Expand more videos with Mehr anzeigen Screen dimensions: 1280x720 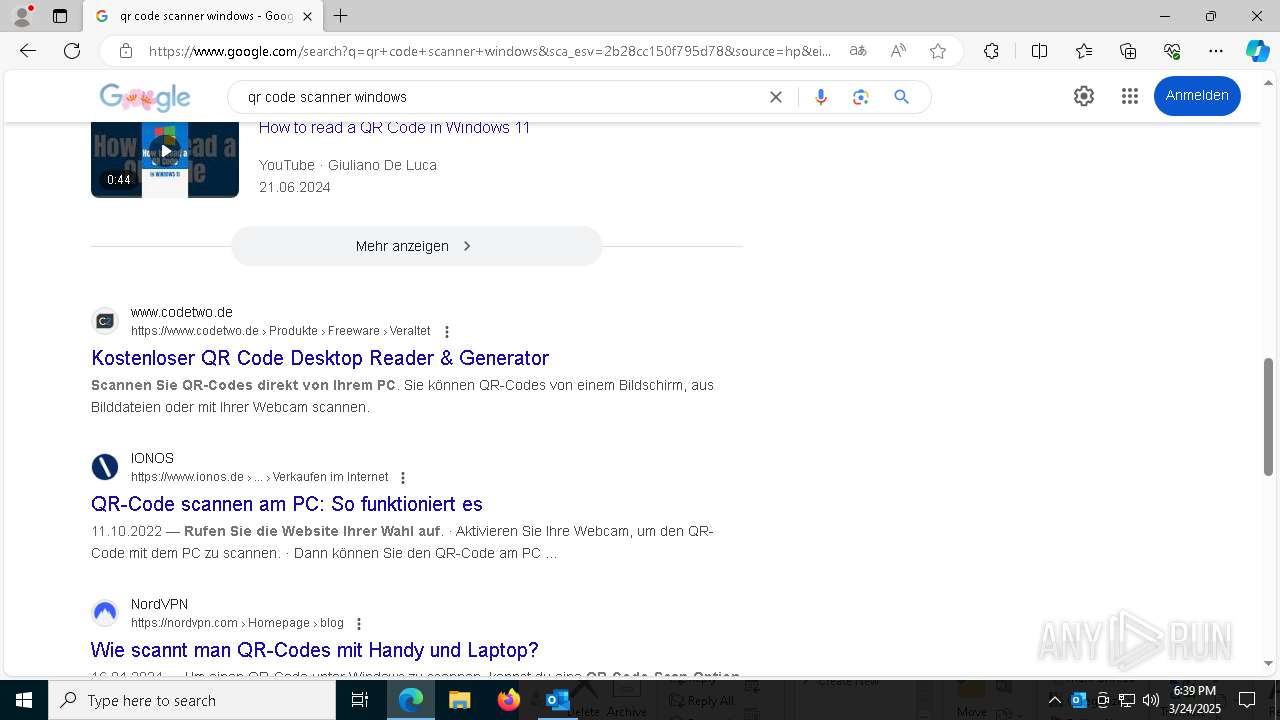(x=416, y=246)
